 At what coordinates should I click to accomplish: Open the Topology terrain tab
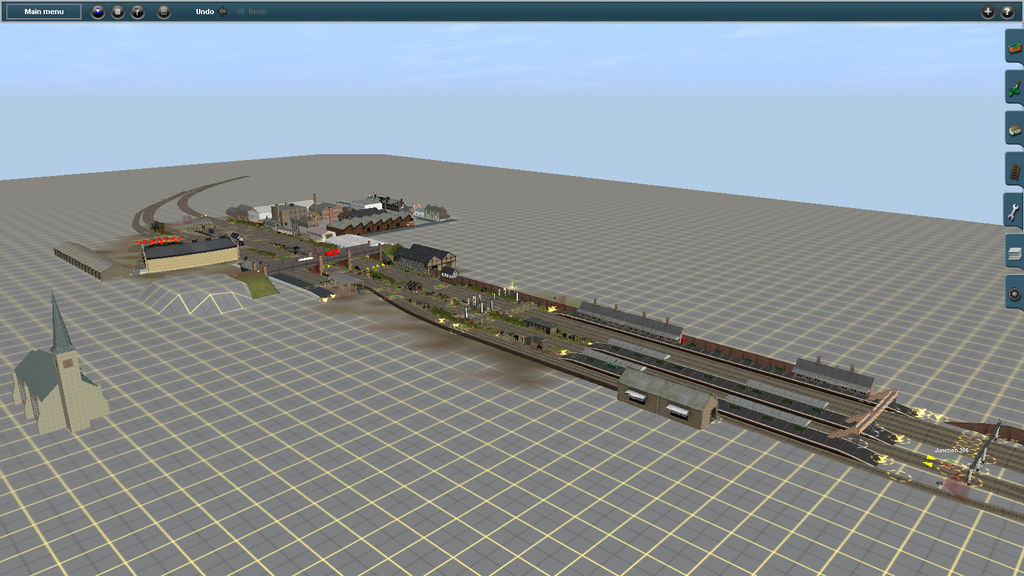tap(1014, 46)
